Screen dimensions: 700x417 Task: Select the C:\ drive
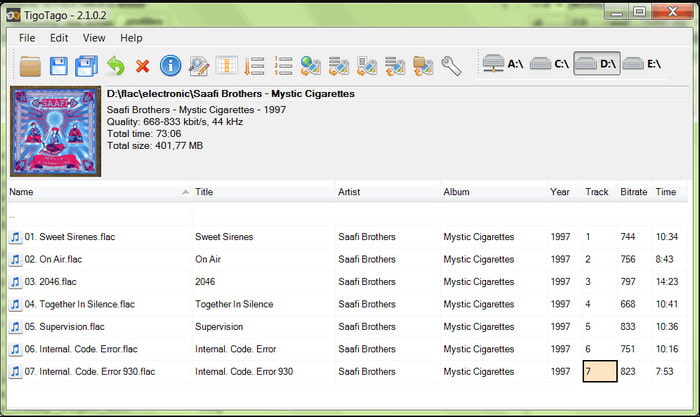tap(550, 64)
